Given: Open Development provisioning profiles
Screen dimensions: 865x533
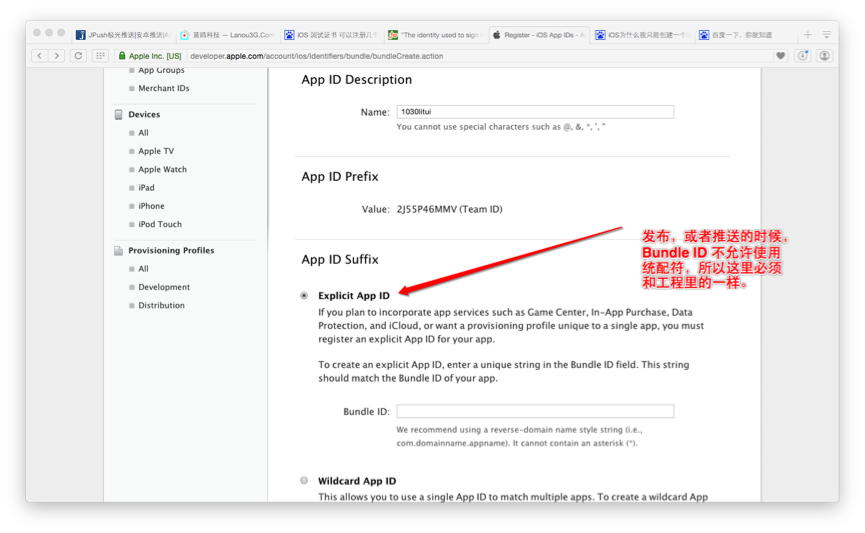Looking at the screenshot, I should [164, 287].
